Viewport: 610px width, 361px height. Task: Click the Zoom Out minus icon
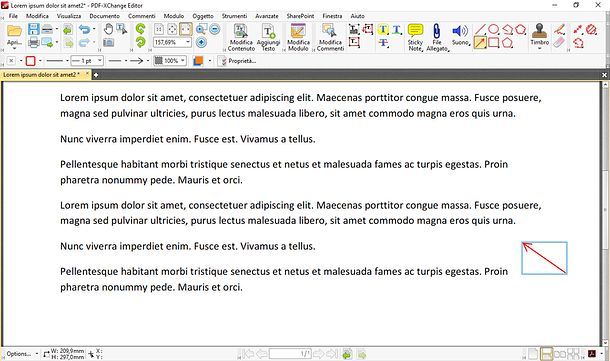(x=214, y=29)
